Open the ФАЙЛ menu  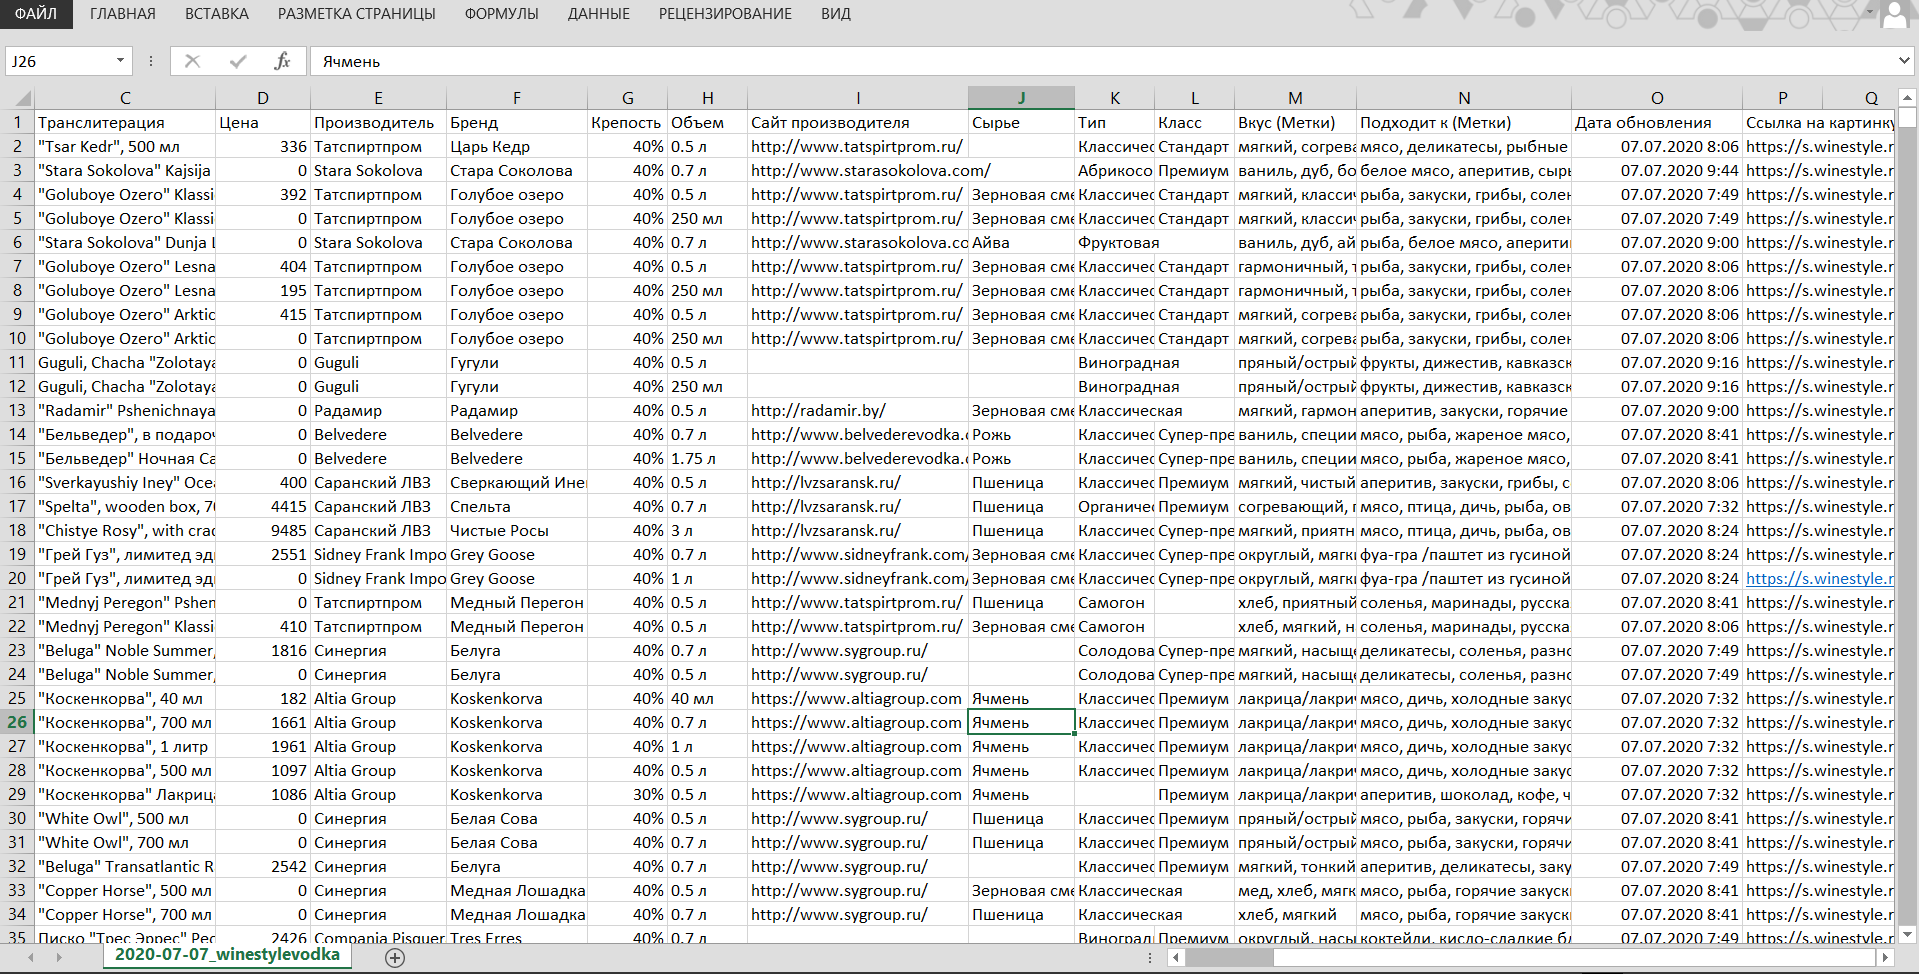click(x=36, y=14)
